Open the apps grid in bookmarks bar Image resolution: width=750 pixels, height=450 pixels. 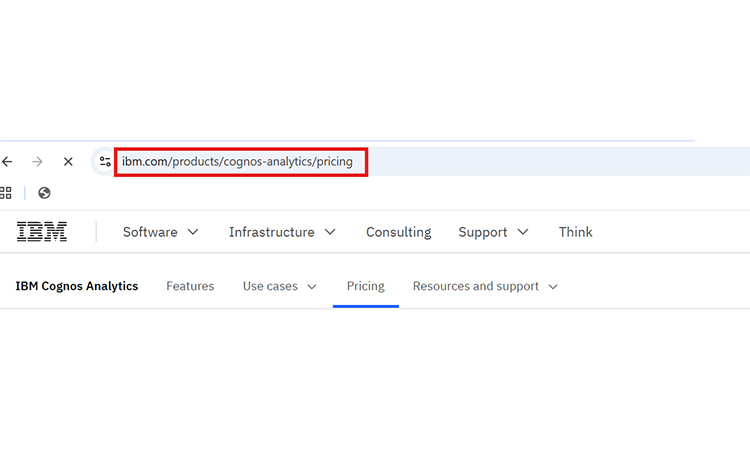(x=5, y=193)
